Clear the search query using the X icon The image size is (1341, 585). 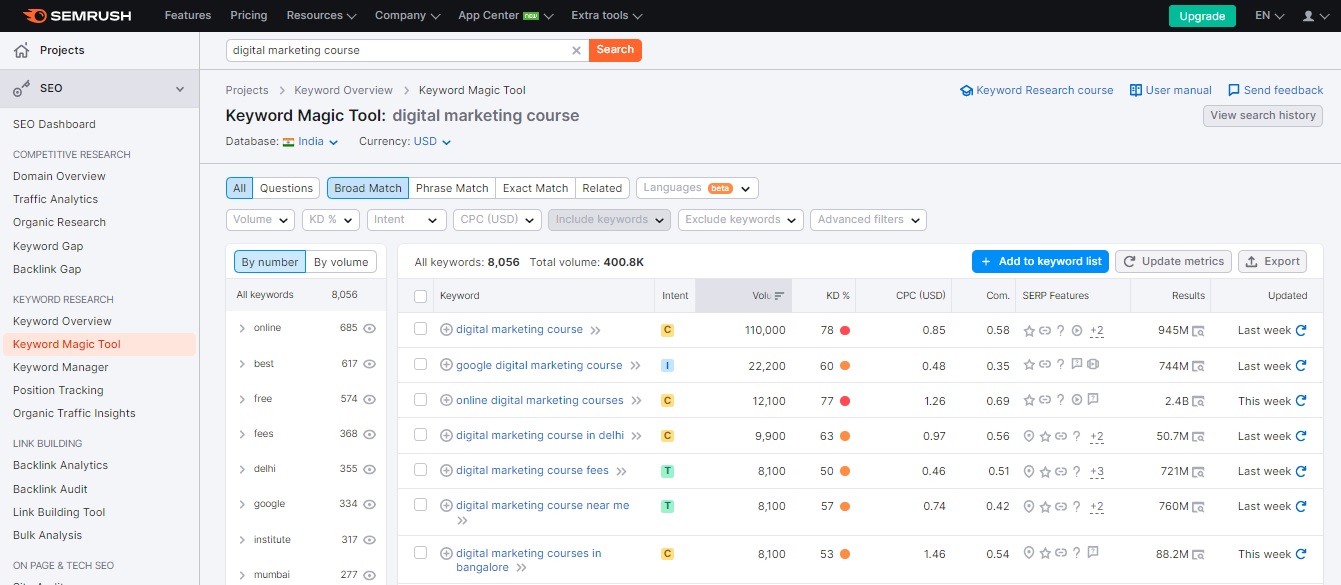(x=577, y=50)
